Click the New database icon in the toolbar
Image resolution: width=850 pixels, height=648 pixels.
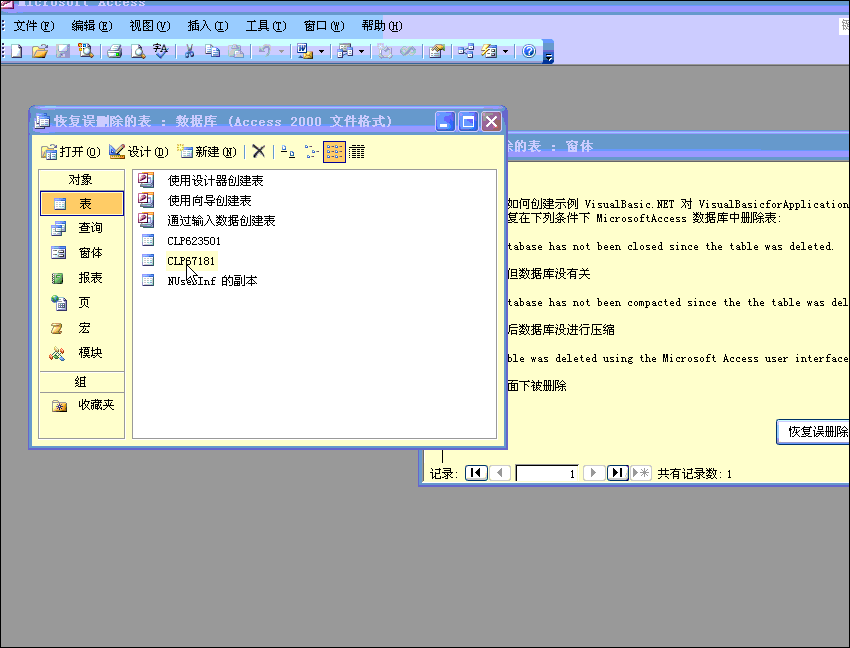[17, 52]
